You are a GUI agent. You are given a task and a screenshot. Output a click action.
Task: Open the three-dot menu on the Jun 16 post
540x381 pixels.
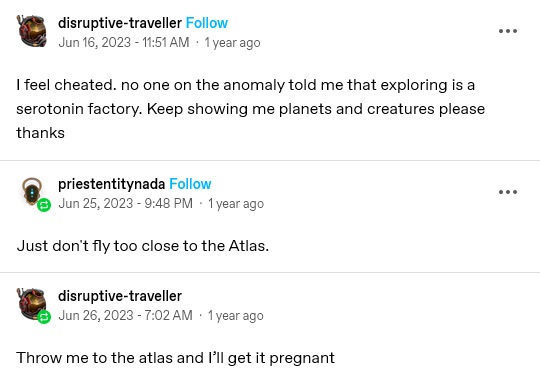click(508, 31)
